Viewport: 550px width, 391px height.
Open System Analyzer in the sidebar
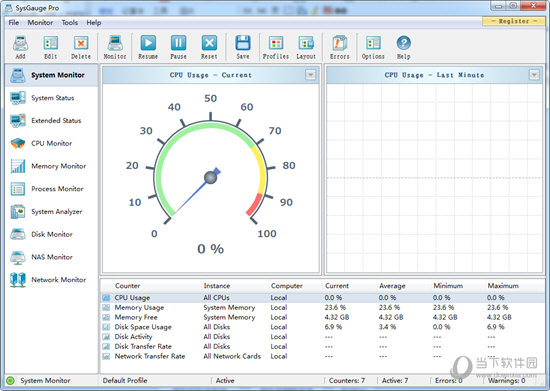point(52,212)
